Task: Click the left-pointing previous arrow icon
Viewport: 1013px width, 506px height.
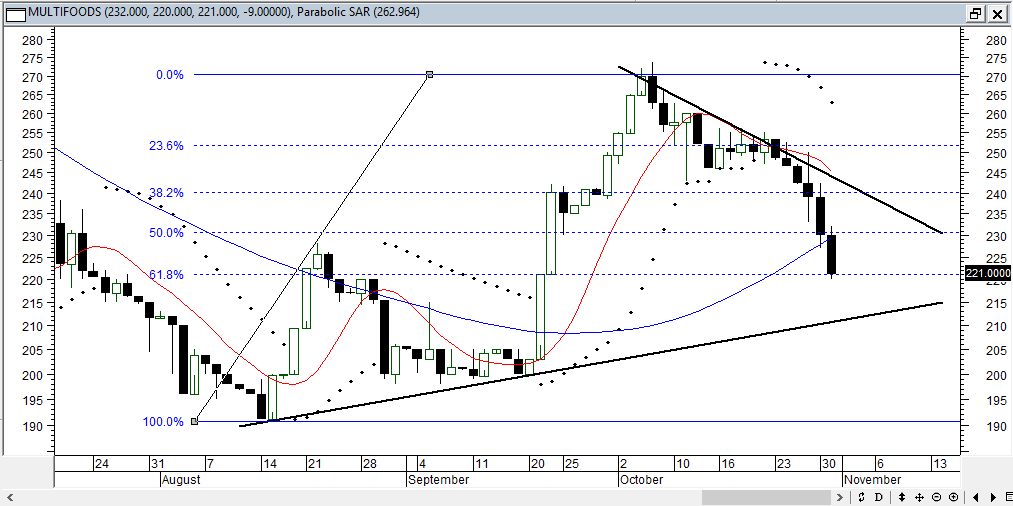Action: (x=976, y=497)
